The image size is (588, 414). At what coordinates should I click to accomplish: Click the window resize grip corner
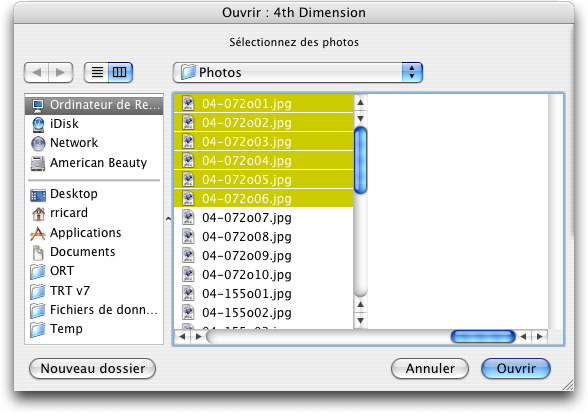(568, 385)
